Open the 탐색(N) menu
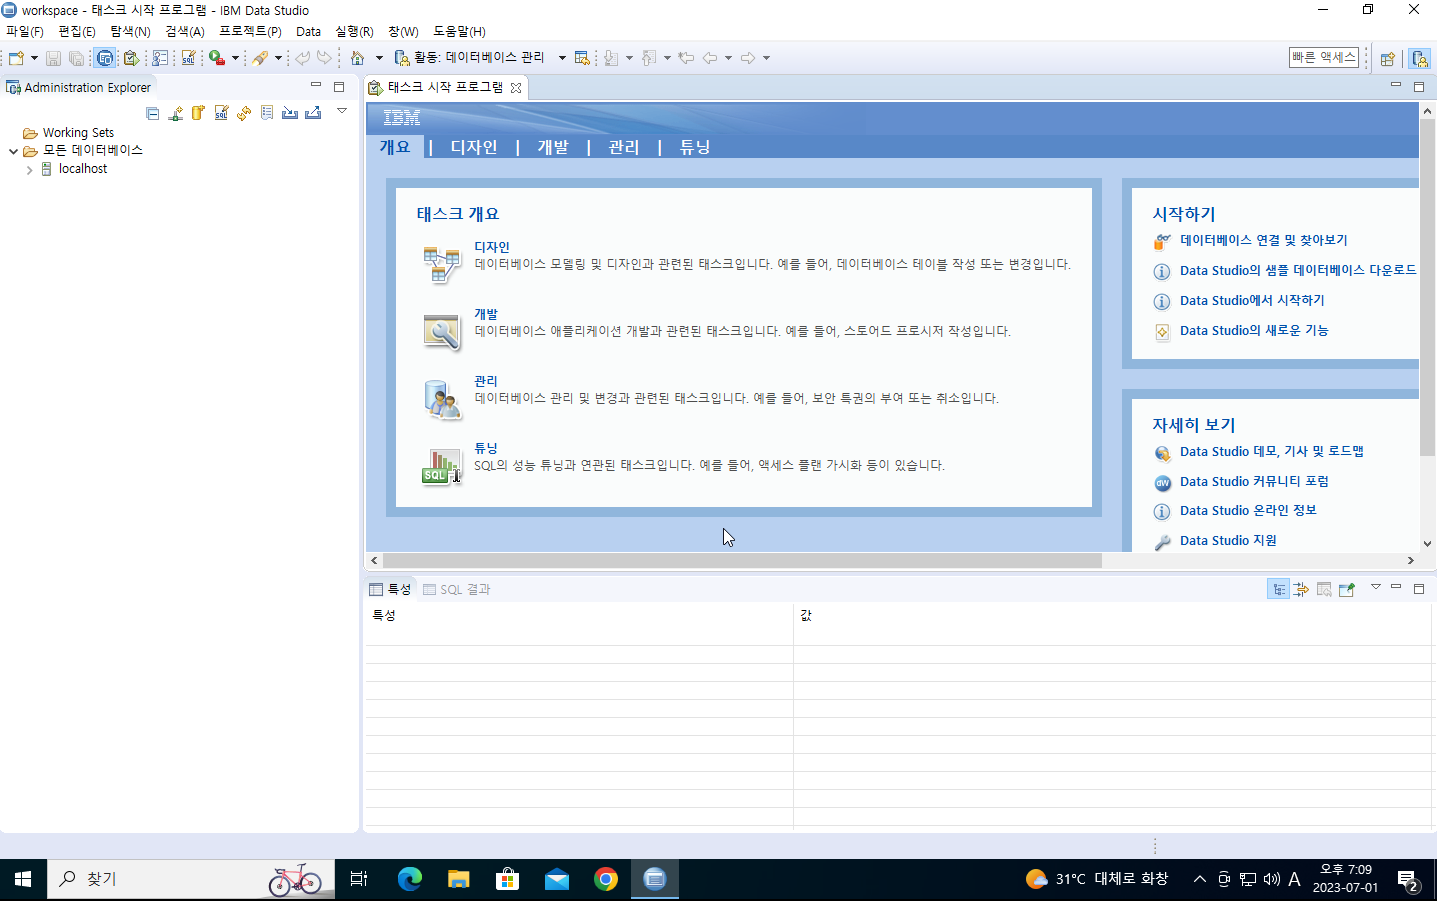The height and width of the screenshot is (901, 1437). 130,31
